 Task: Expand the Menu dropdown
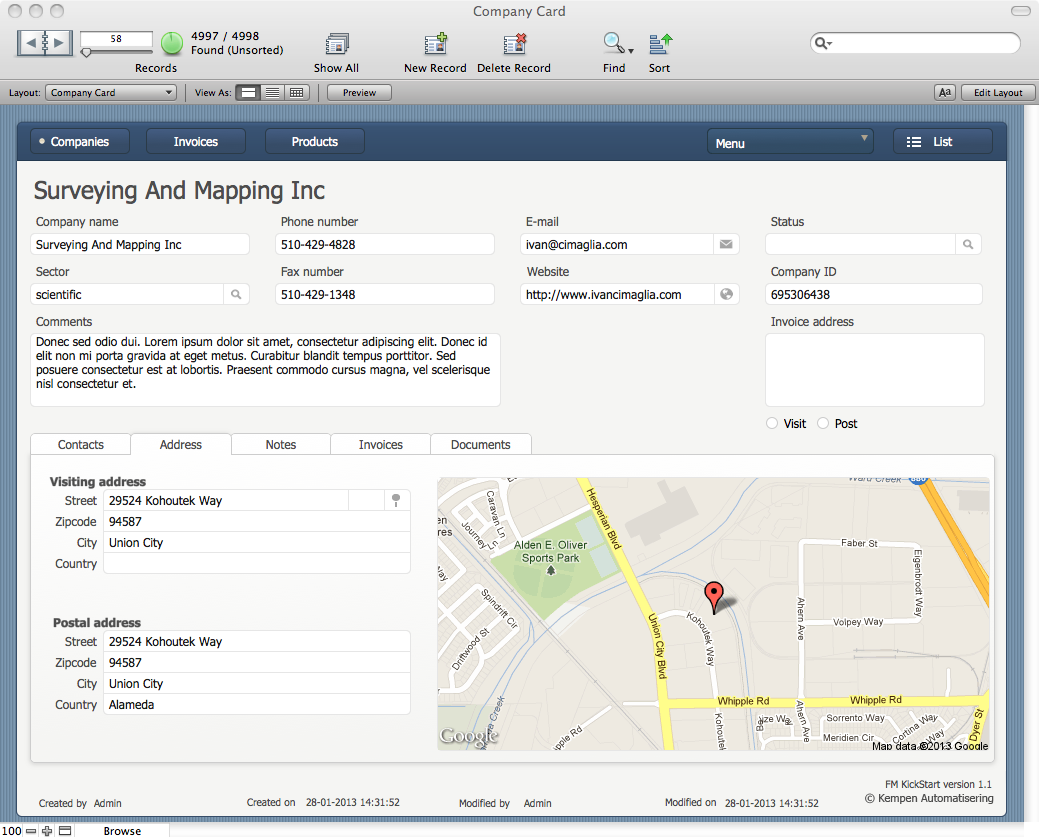(x=790, y=142)
